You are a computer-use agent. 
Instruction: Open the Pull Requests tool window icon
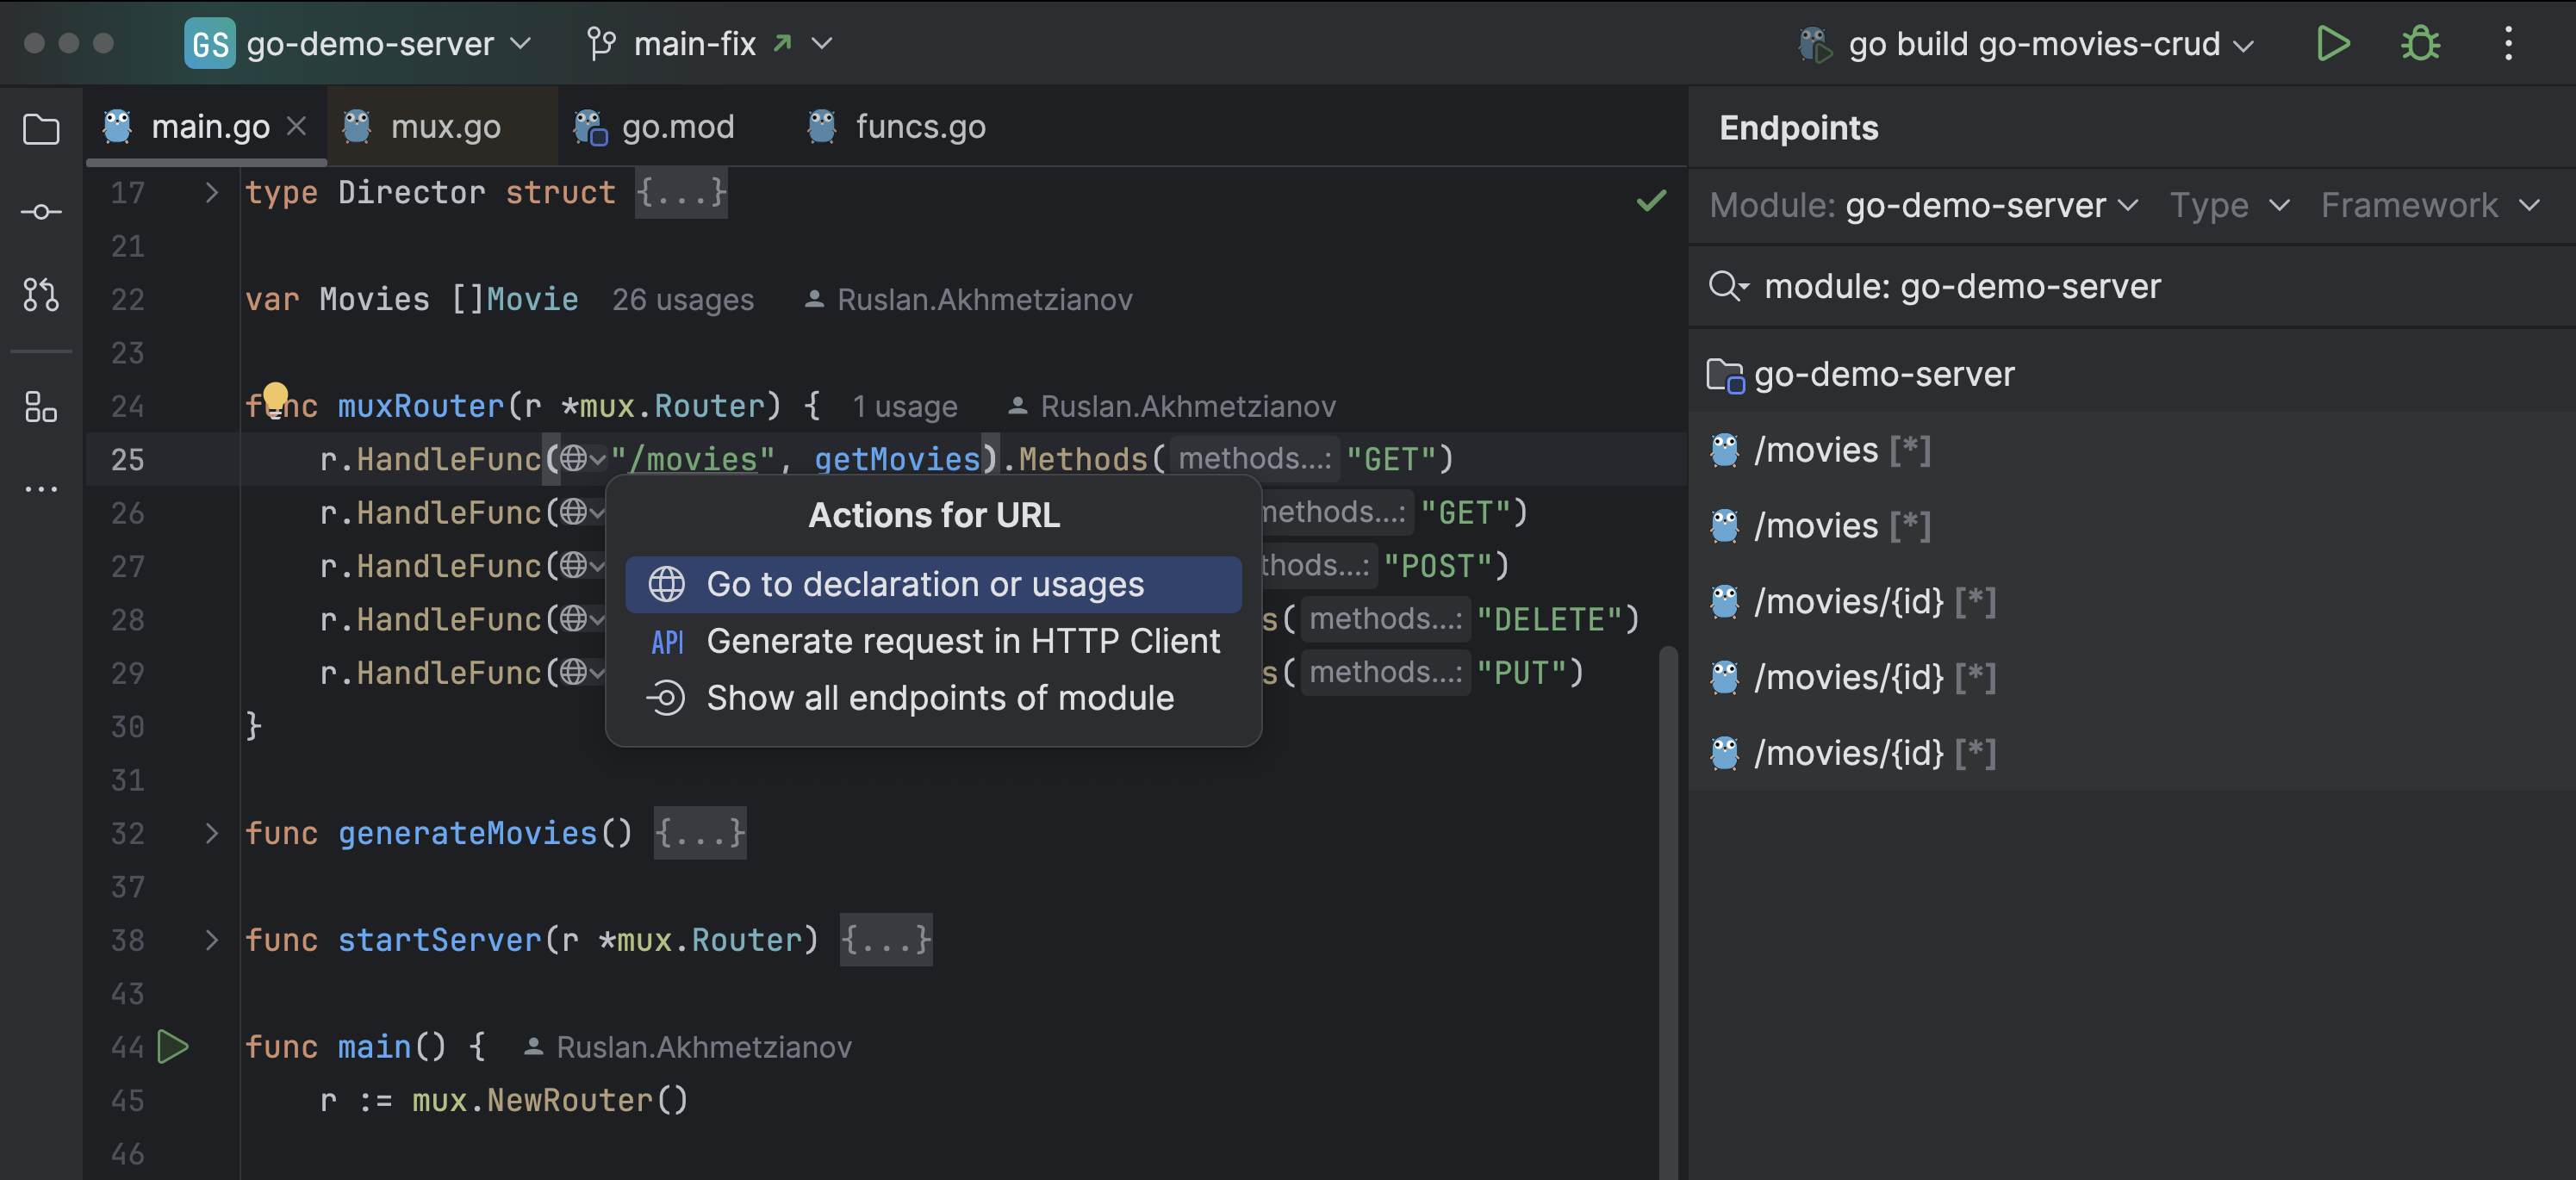tap(41, 295)
